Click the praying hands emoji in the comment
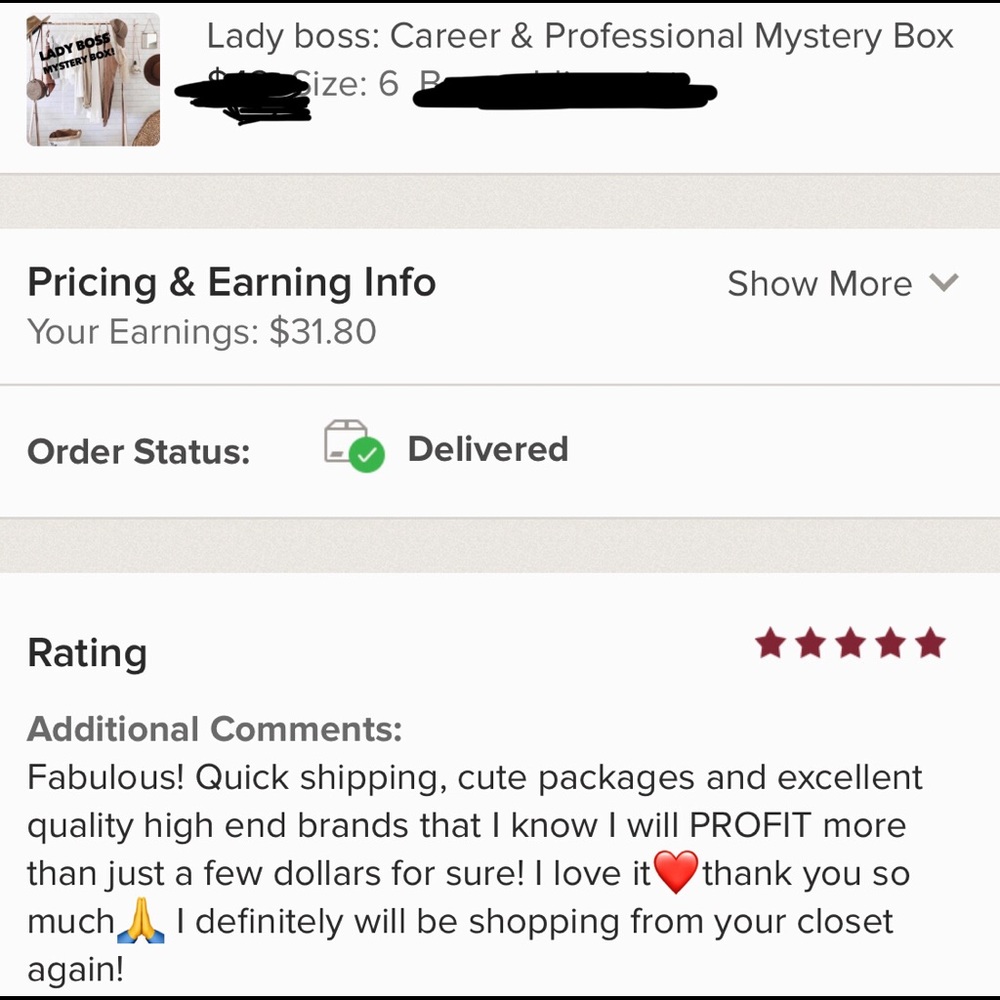Image resolution: width=1000 pixels, height=1000 pixels. pos(140,922)
